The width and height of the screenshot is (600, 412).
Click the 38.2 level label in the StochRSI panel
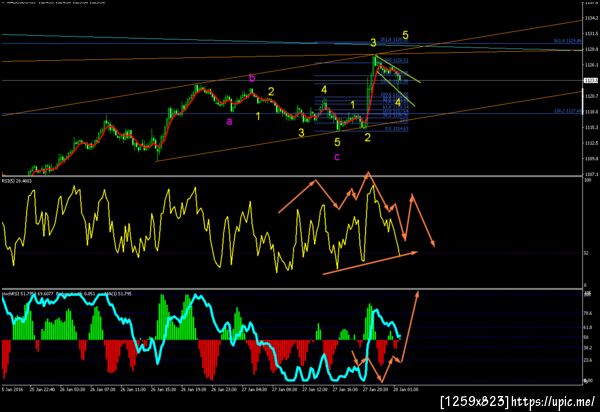588,348
